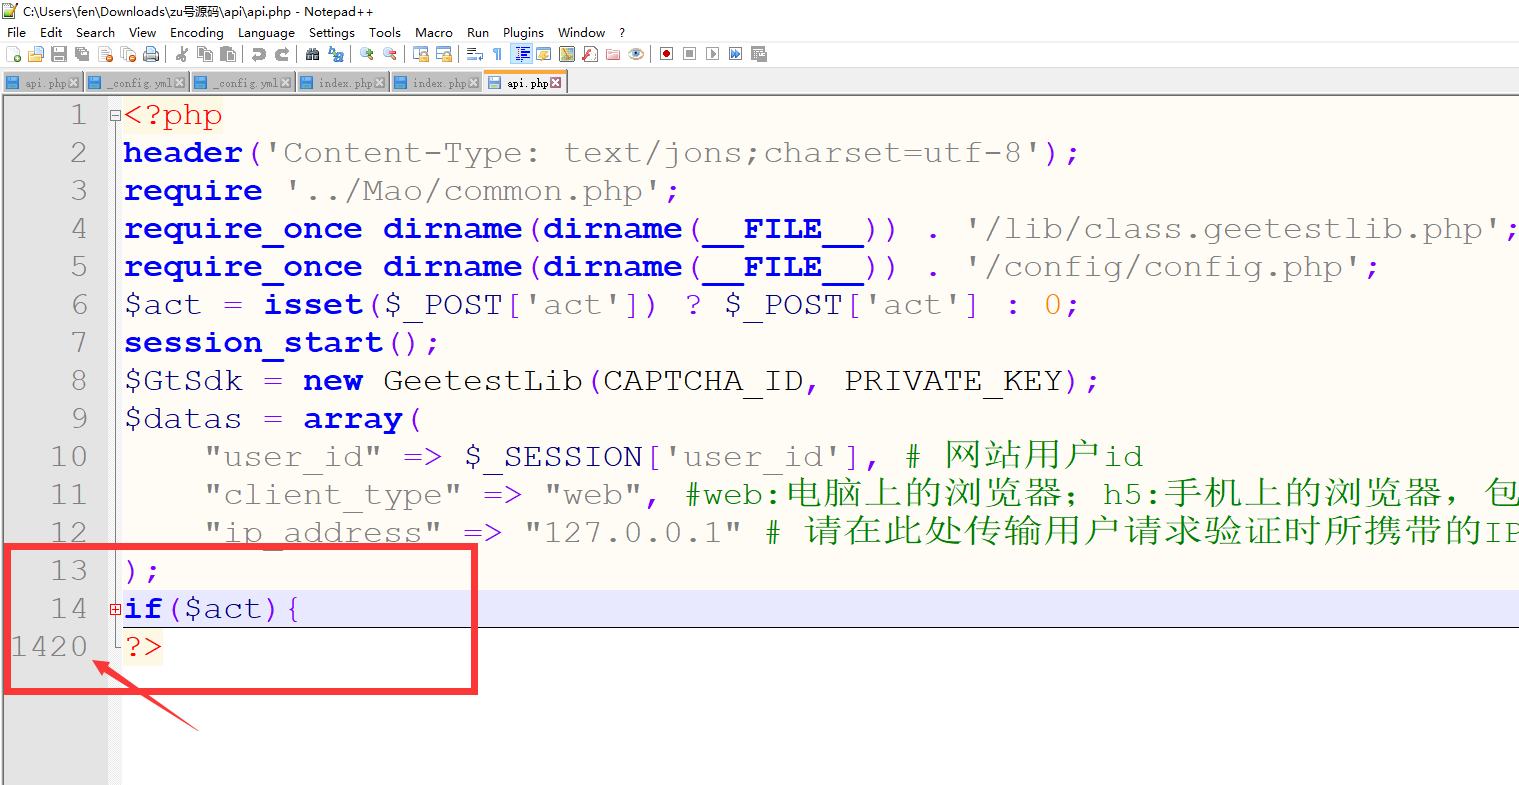Start macro recording with red dot
The image size is (1519, 785).
click(x=666, y=54)
